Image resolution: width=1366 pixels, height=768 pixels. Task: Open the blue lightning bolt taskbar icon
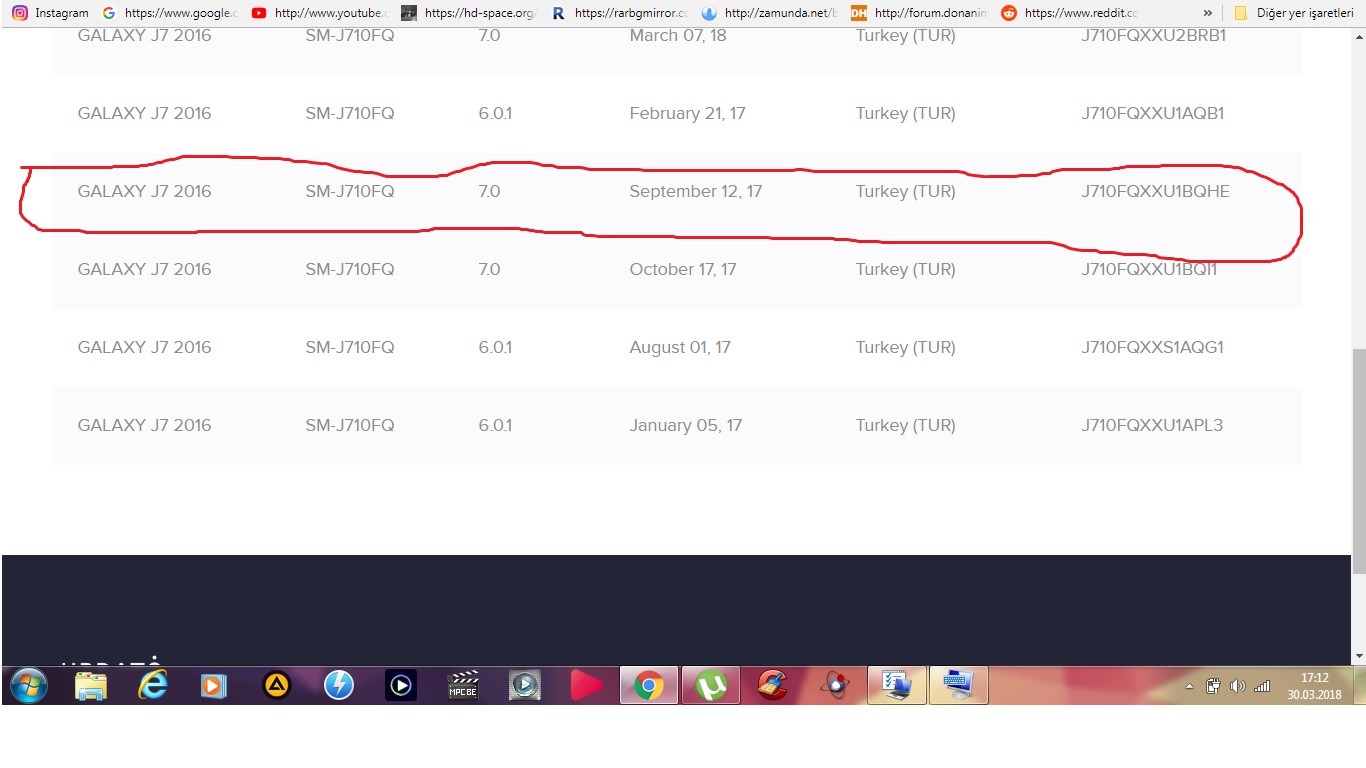pos(339,686)
